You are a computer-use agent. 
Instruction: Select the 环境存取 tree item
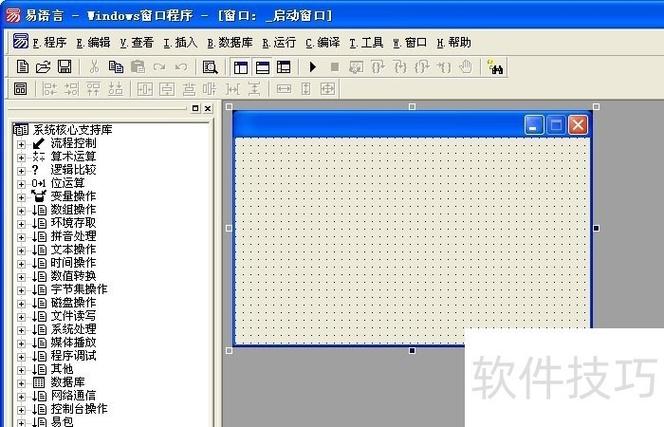73,223
